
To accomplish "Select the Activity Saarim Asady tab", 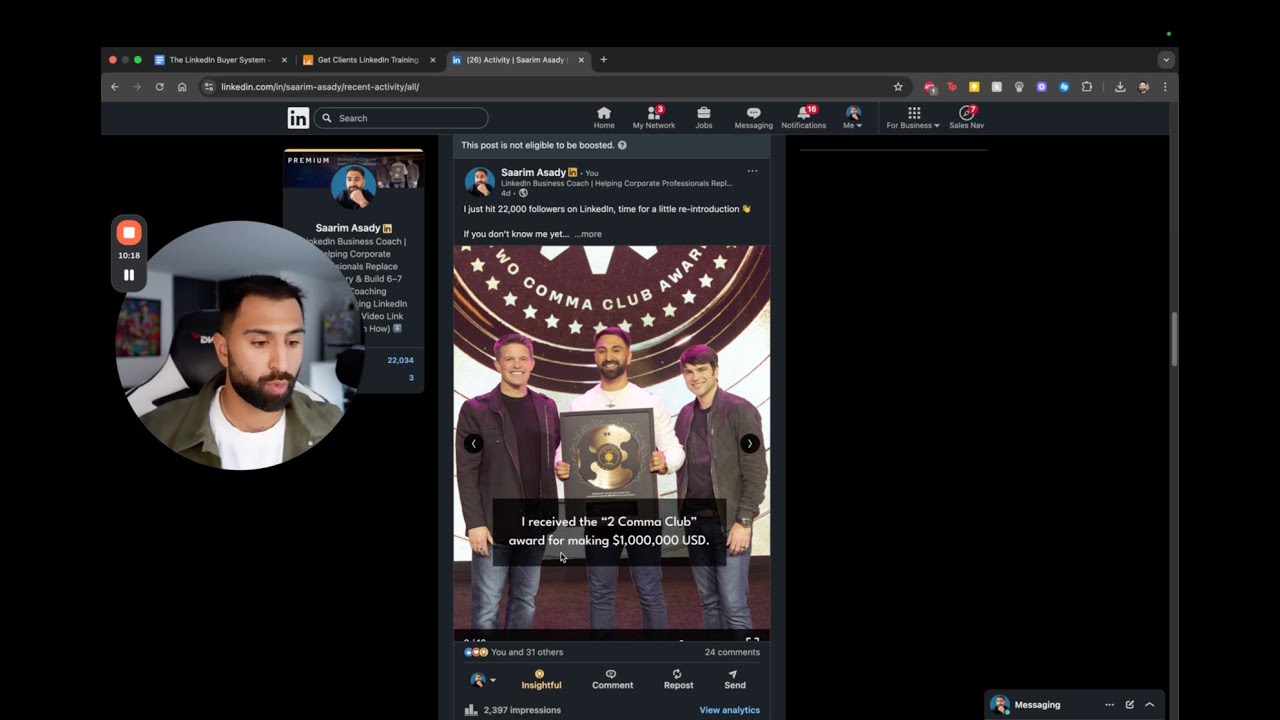I will (x=517, y=60).
